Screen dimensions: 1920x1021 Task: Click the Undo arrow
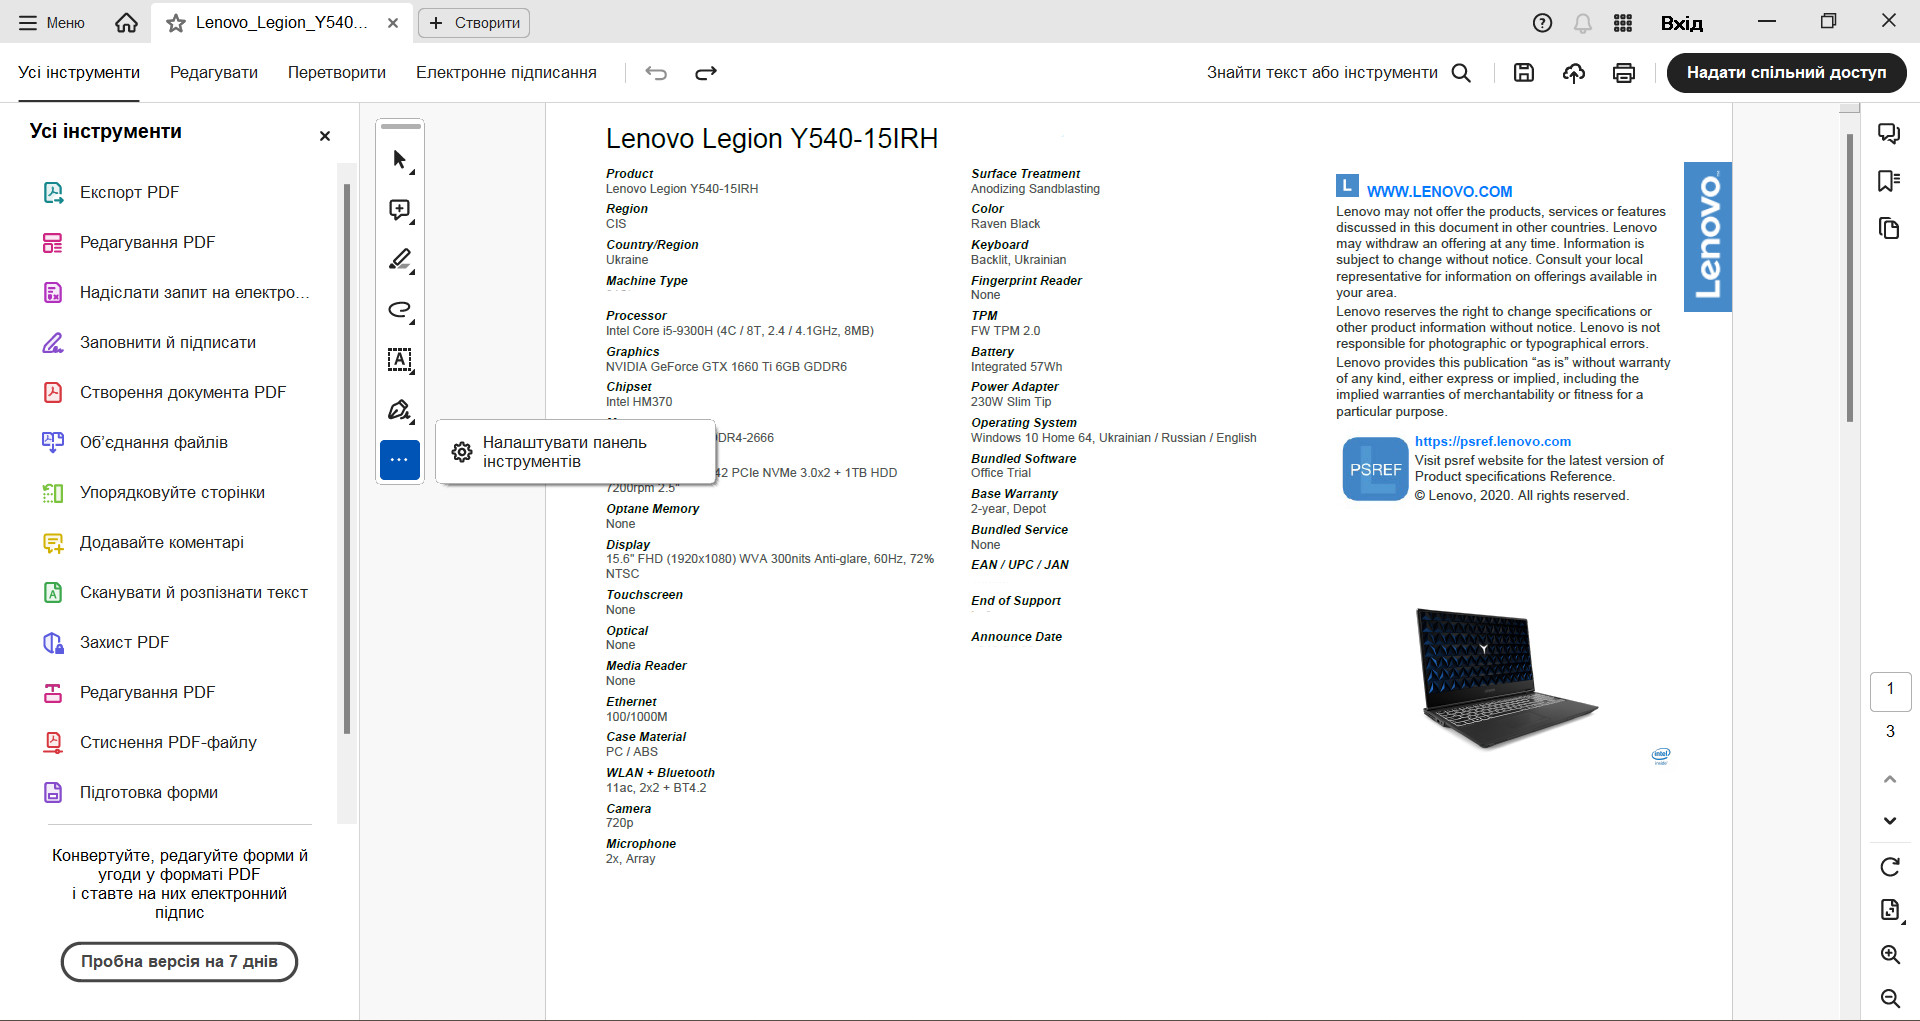coord(656,73)
